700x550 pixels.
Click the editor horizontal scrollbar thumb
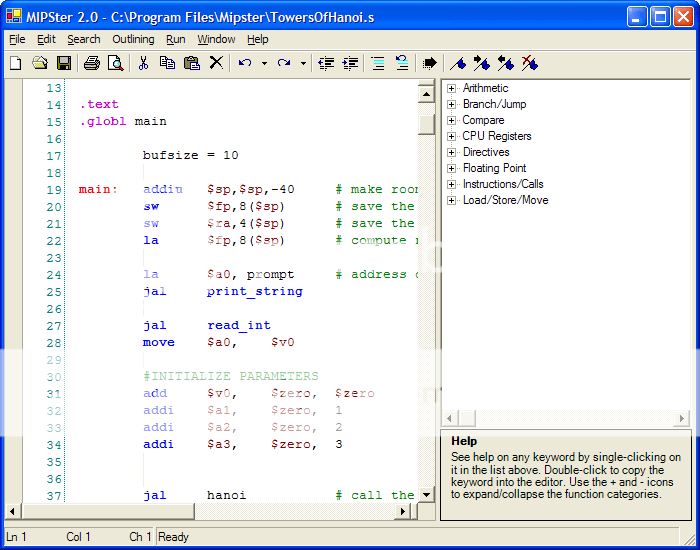(108, 512)
